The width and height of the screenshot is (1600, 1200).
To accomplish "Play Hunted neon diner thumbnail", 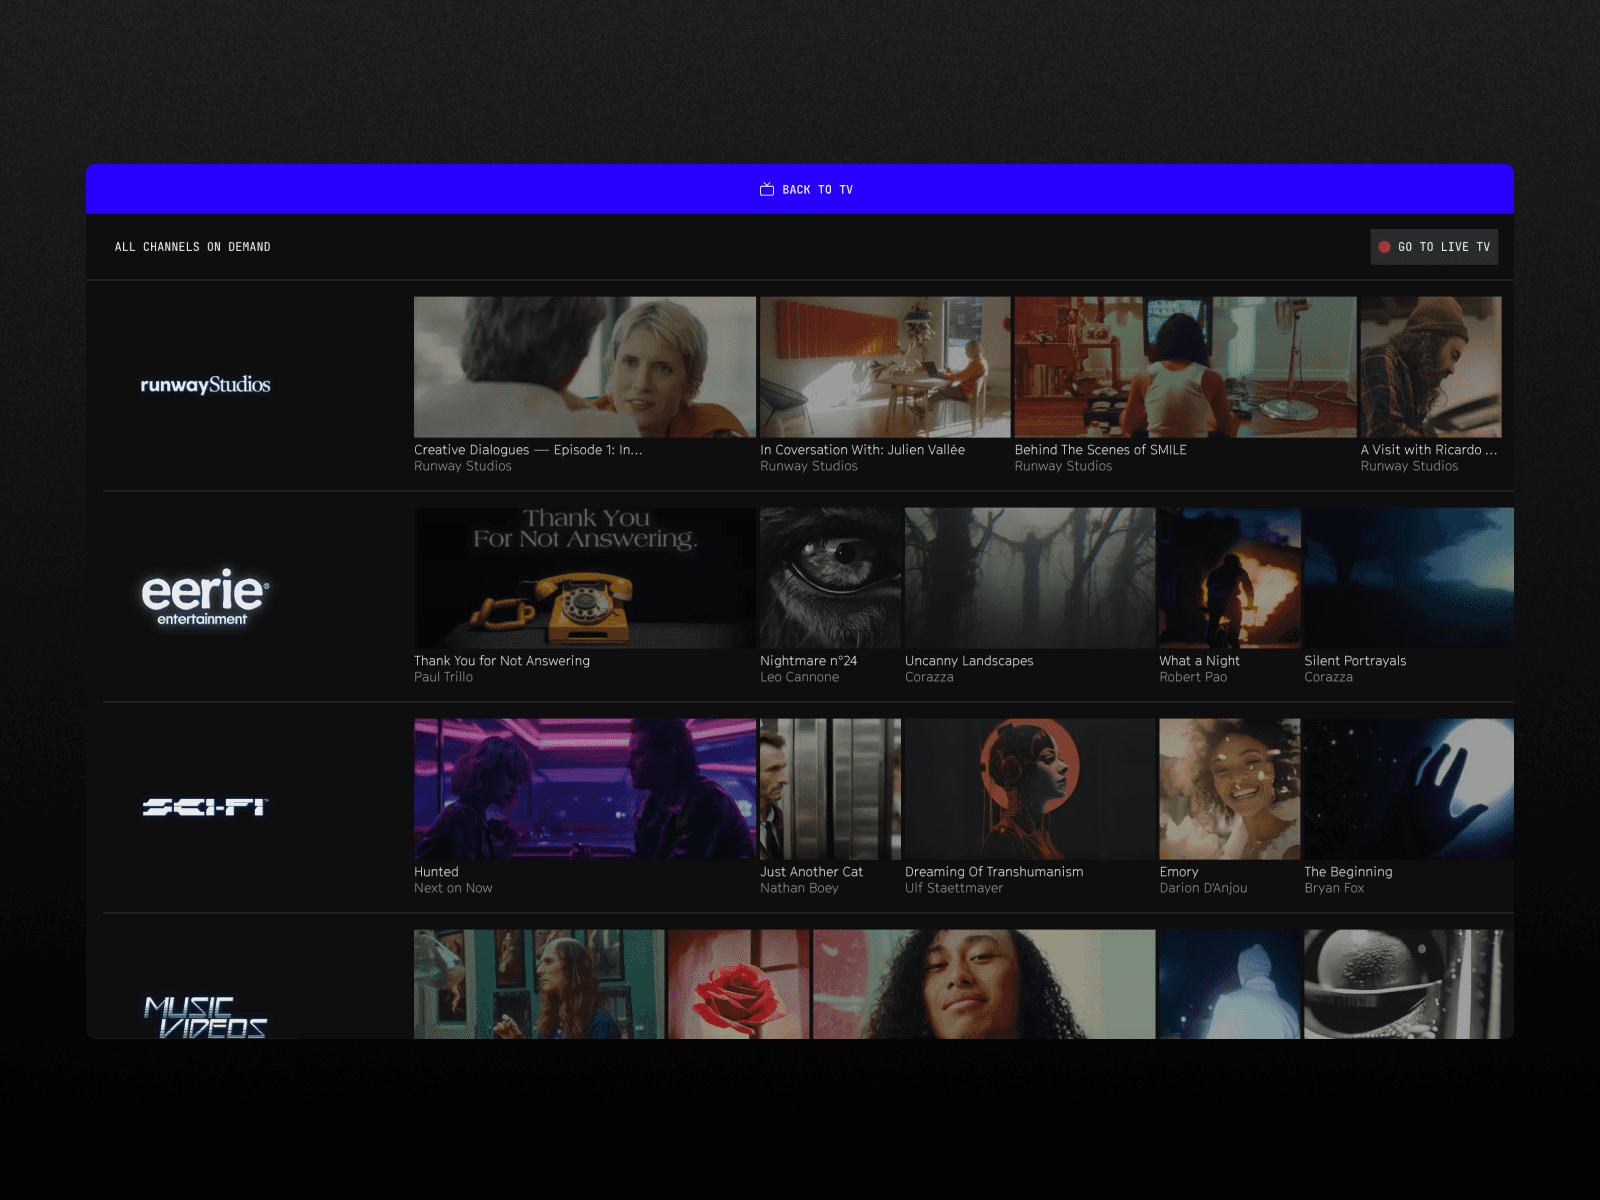I will (x=585, y=789).
